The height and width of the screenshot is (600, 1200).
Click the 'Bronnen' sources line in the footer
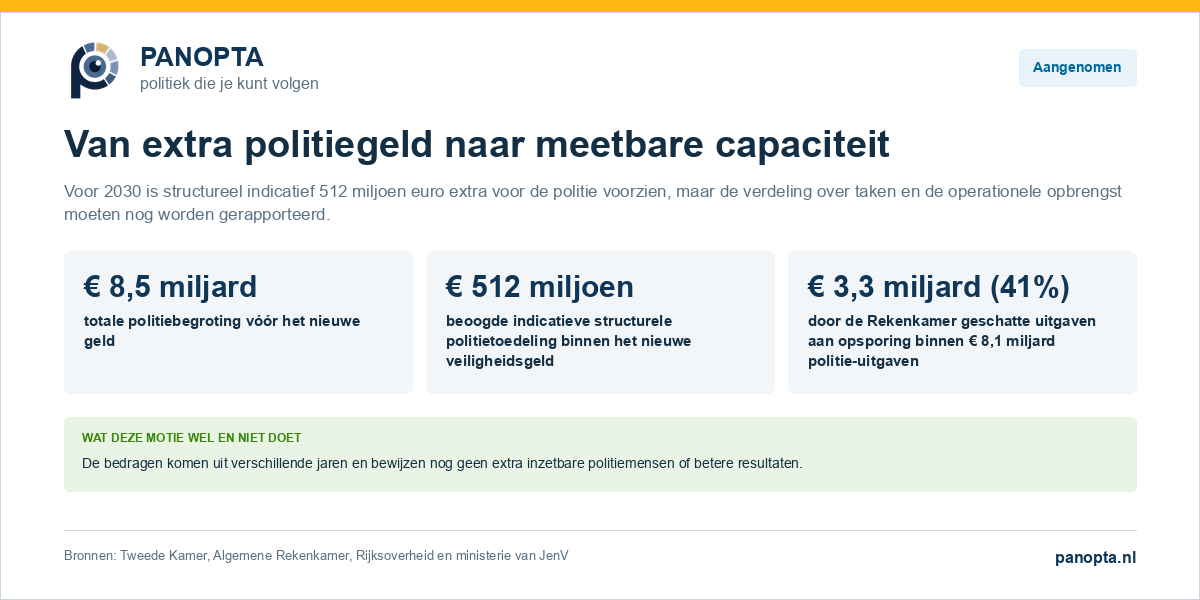point(316,556)
